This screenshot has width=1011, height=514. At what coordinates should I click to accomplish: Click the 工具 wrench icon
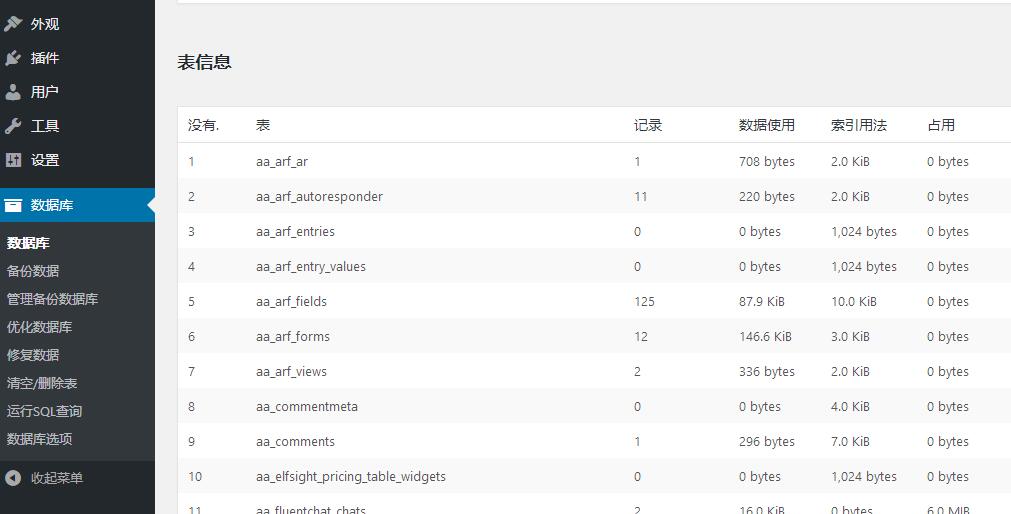[x=13, y=126]
